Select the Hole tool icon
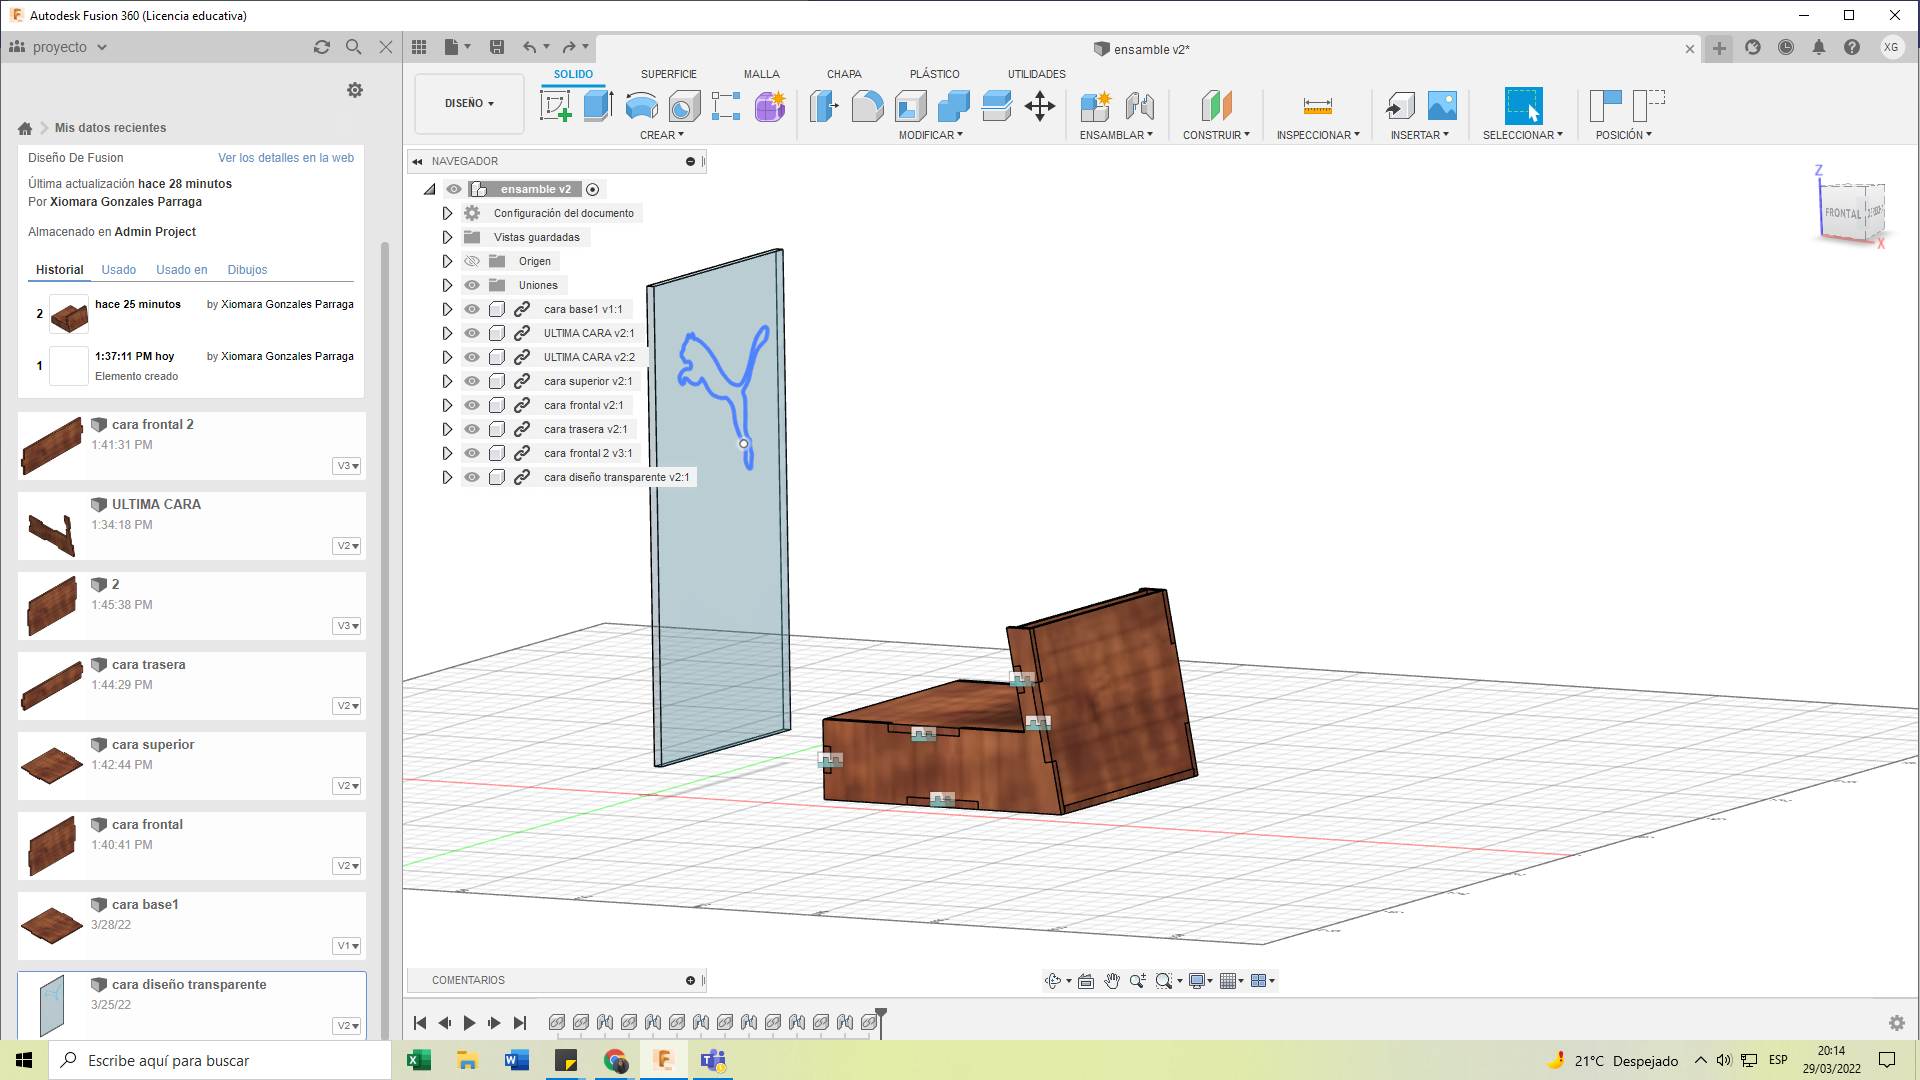Screen dimensions: 1920x1080 684,105
